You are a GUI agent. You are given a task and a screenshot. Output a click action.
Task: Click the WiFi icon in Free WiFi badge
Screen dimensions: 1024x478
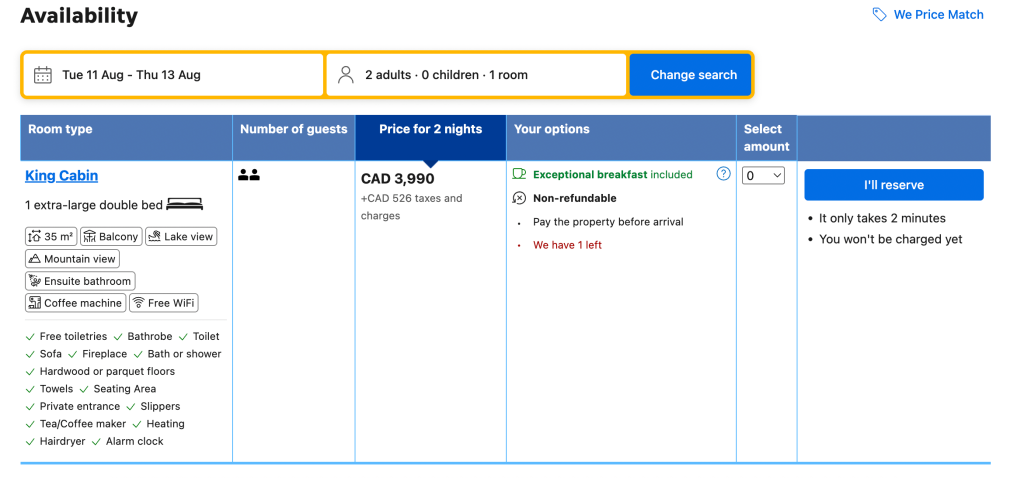click(x=139, y=303)
